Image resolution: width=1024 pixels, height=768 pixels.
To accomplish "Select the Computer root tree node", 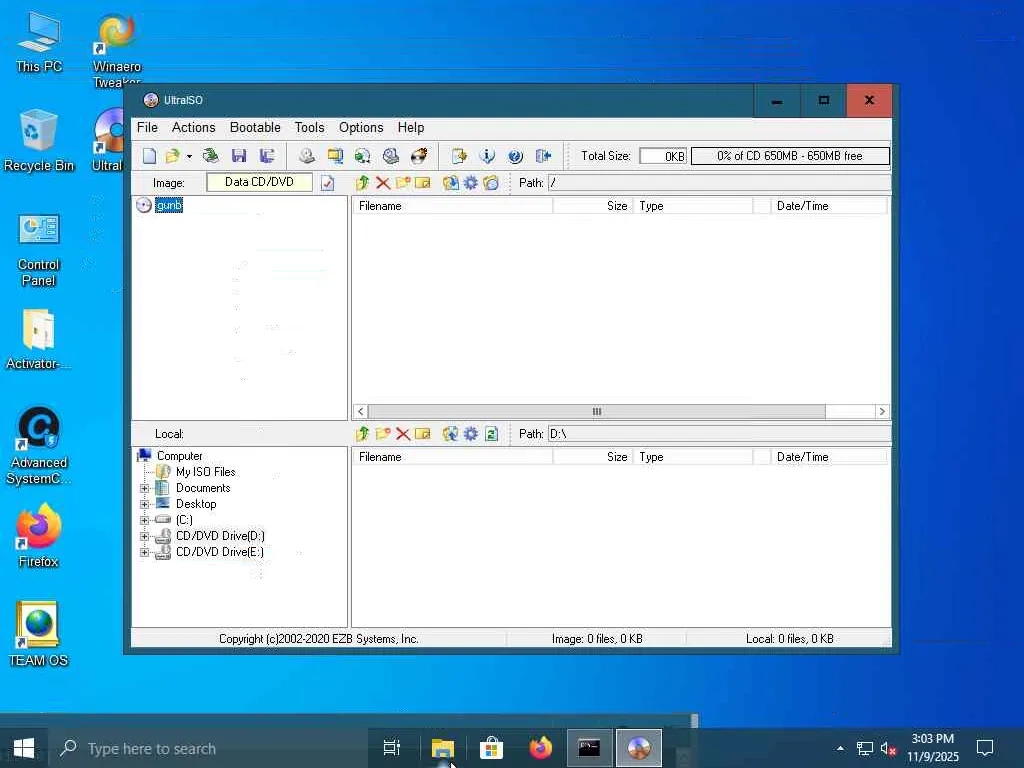I will 179,456.
